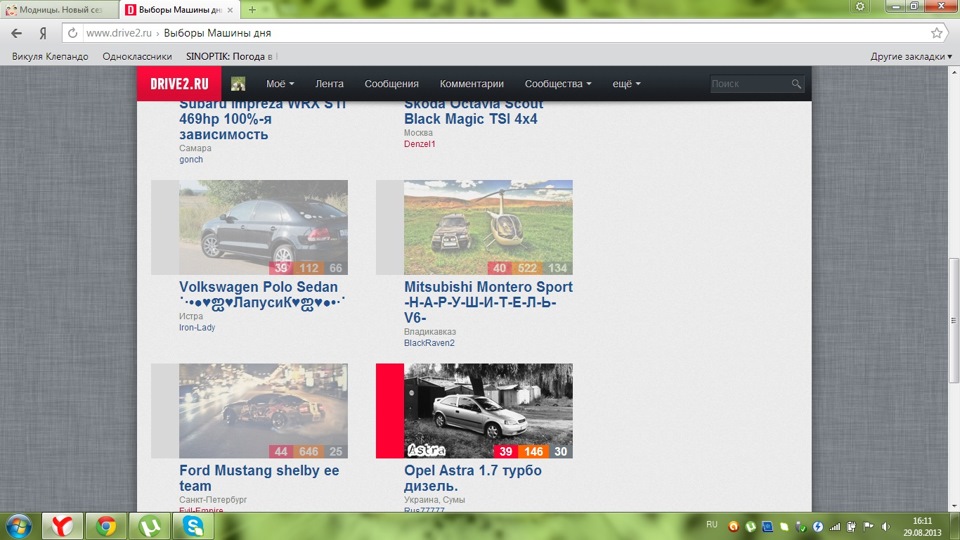Open Ford Mustang shelby ee team link
The image size is (960, 540).
[x=259, y=478]
